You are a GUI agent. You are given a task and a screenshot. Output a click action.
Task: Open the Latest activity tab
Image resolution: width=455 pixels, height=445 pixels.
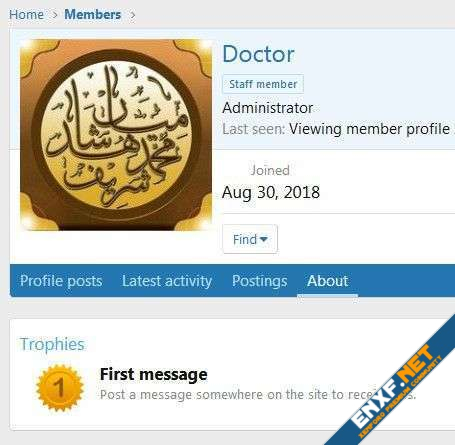click(x=167, y=281)
